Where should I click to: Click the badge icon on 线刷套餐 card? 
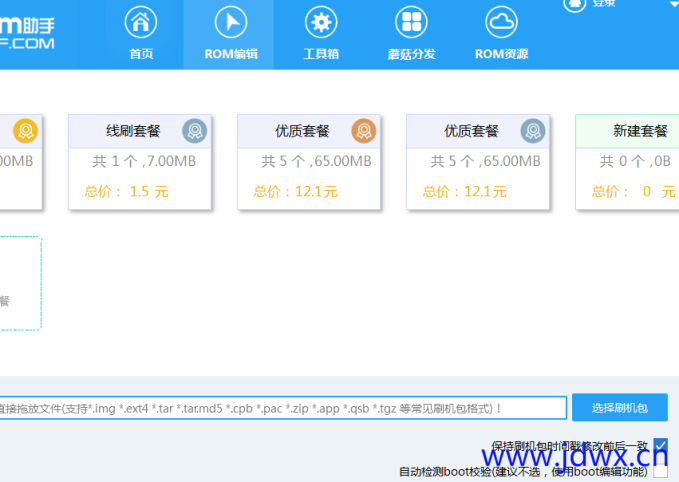tap(194, 131)
